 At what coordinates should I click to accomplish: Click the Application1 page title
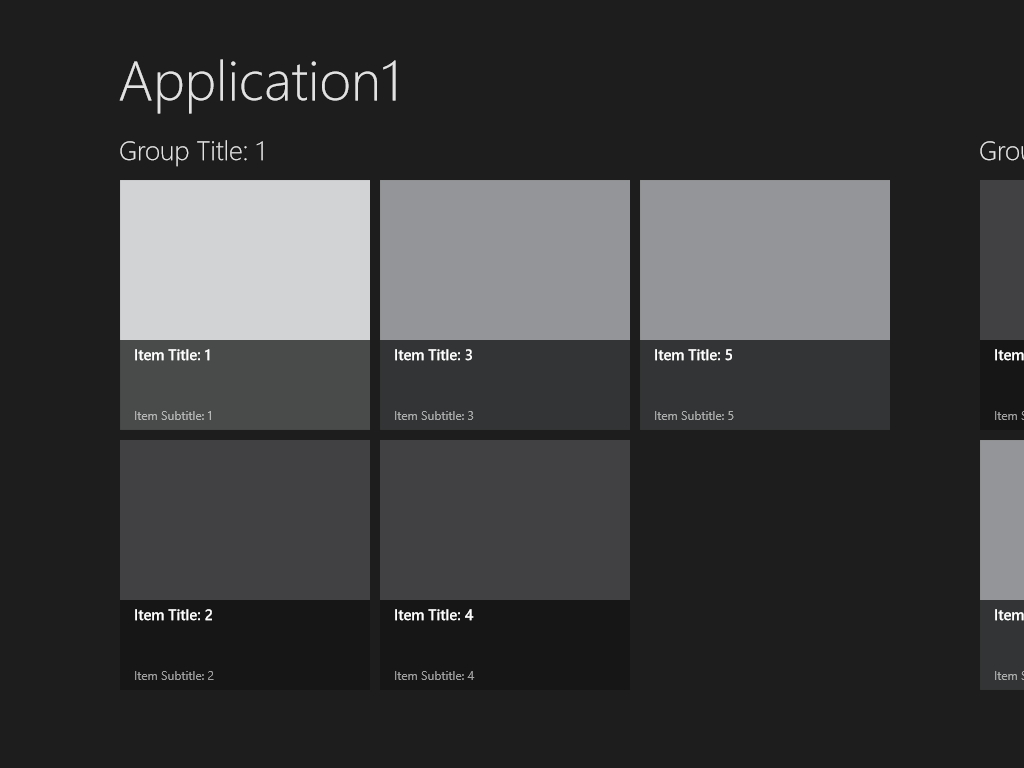point(260,82)
